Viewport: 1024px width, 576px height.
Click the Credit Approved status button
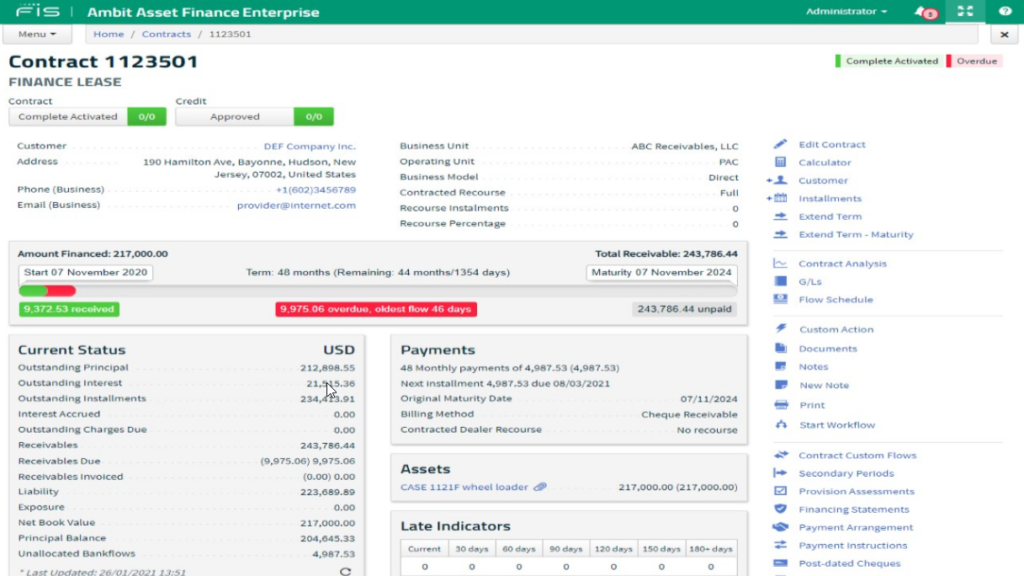(234, 116)
